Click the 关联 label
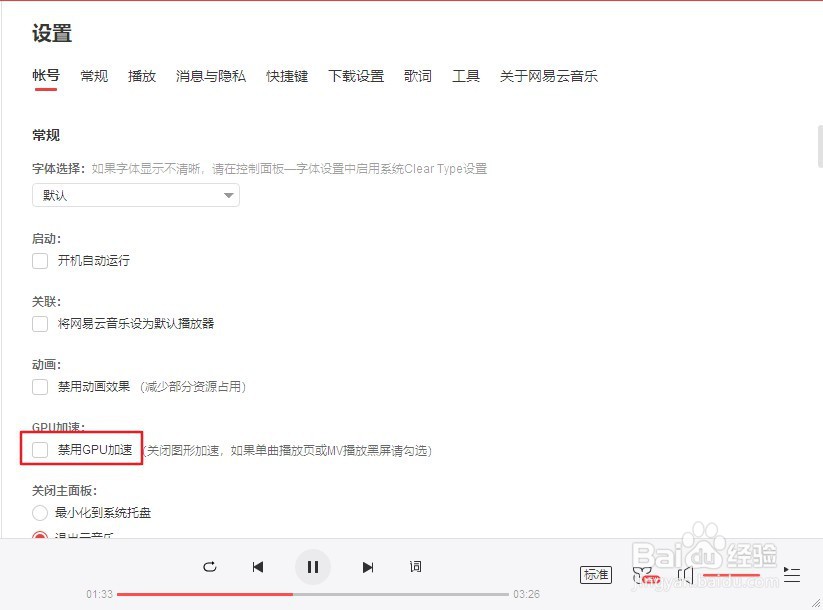Viewport: 823px width, 610px height. point(46,302)
